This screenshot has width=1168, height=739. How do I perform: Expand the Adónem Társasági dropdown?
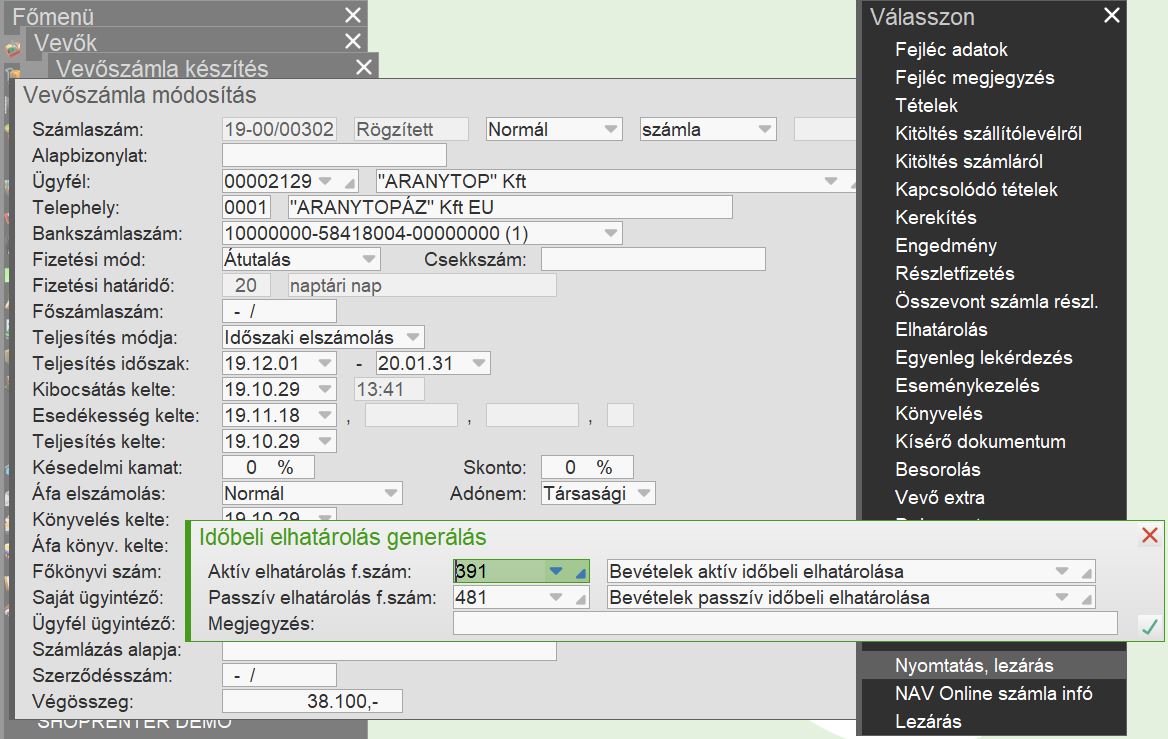644,493
